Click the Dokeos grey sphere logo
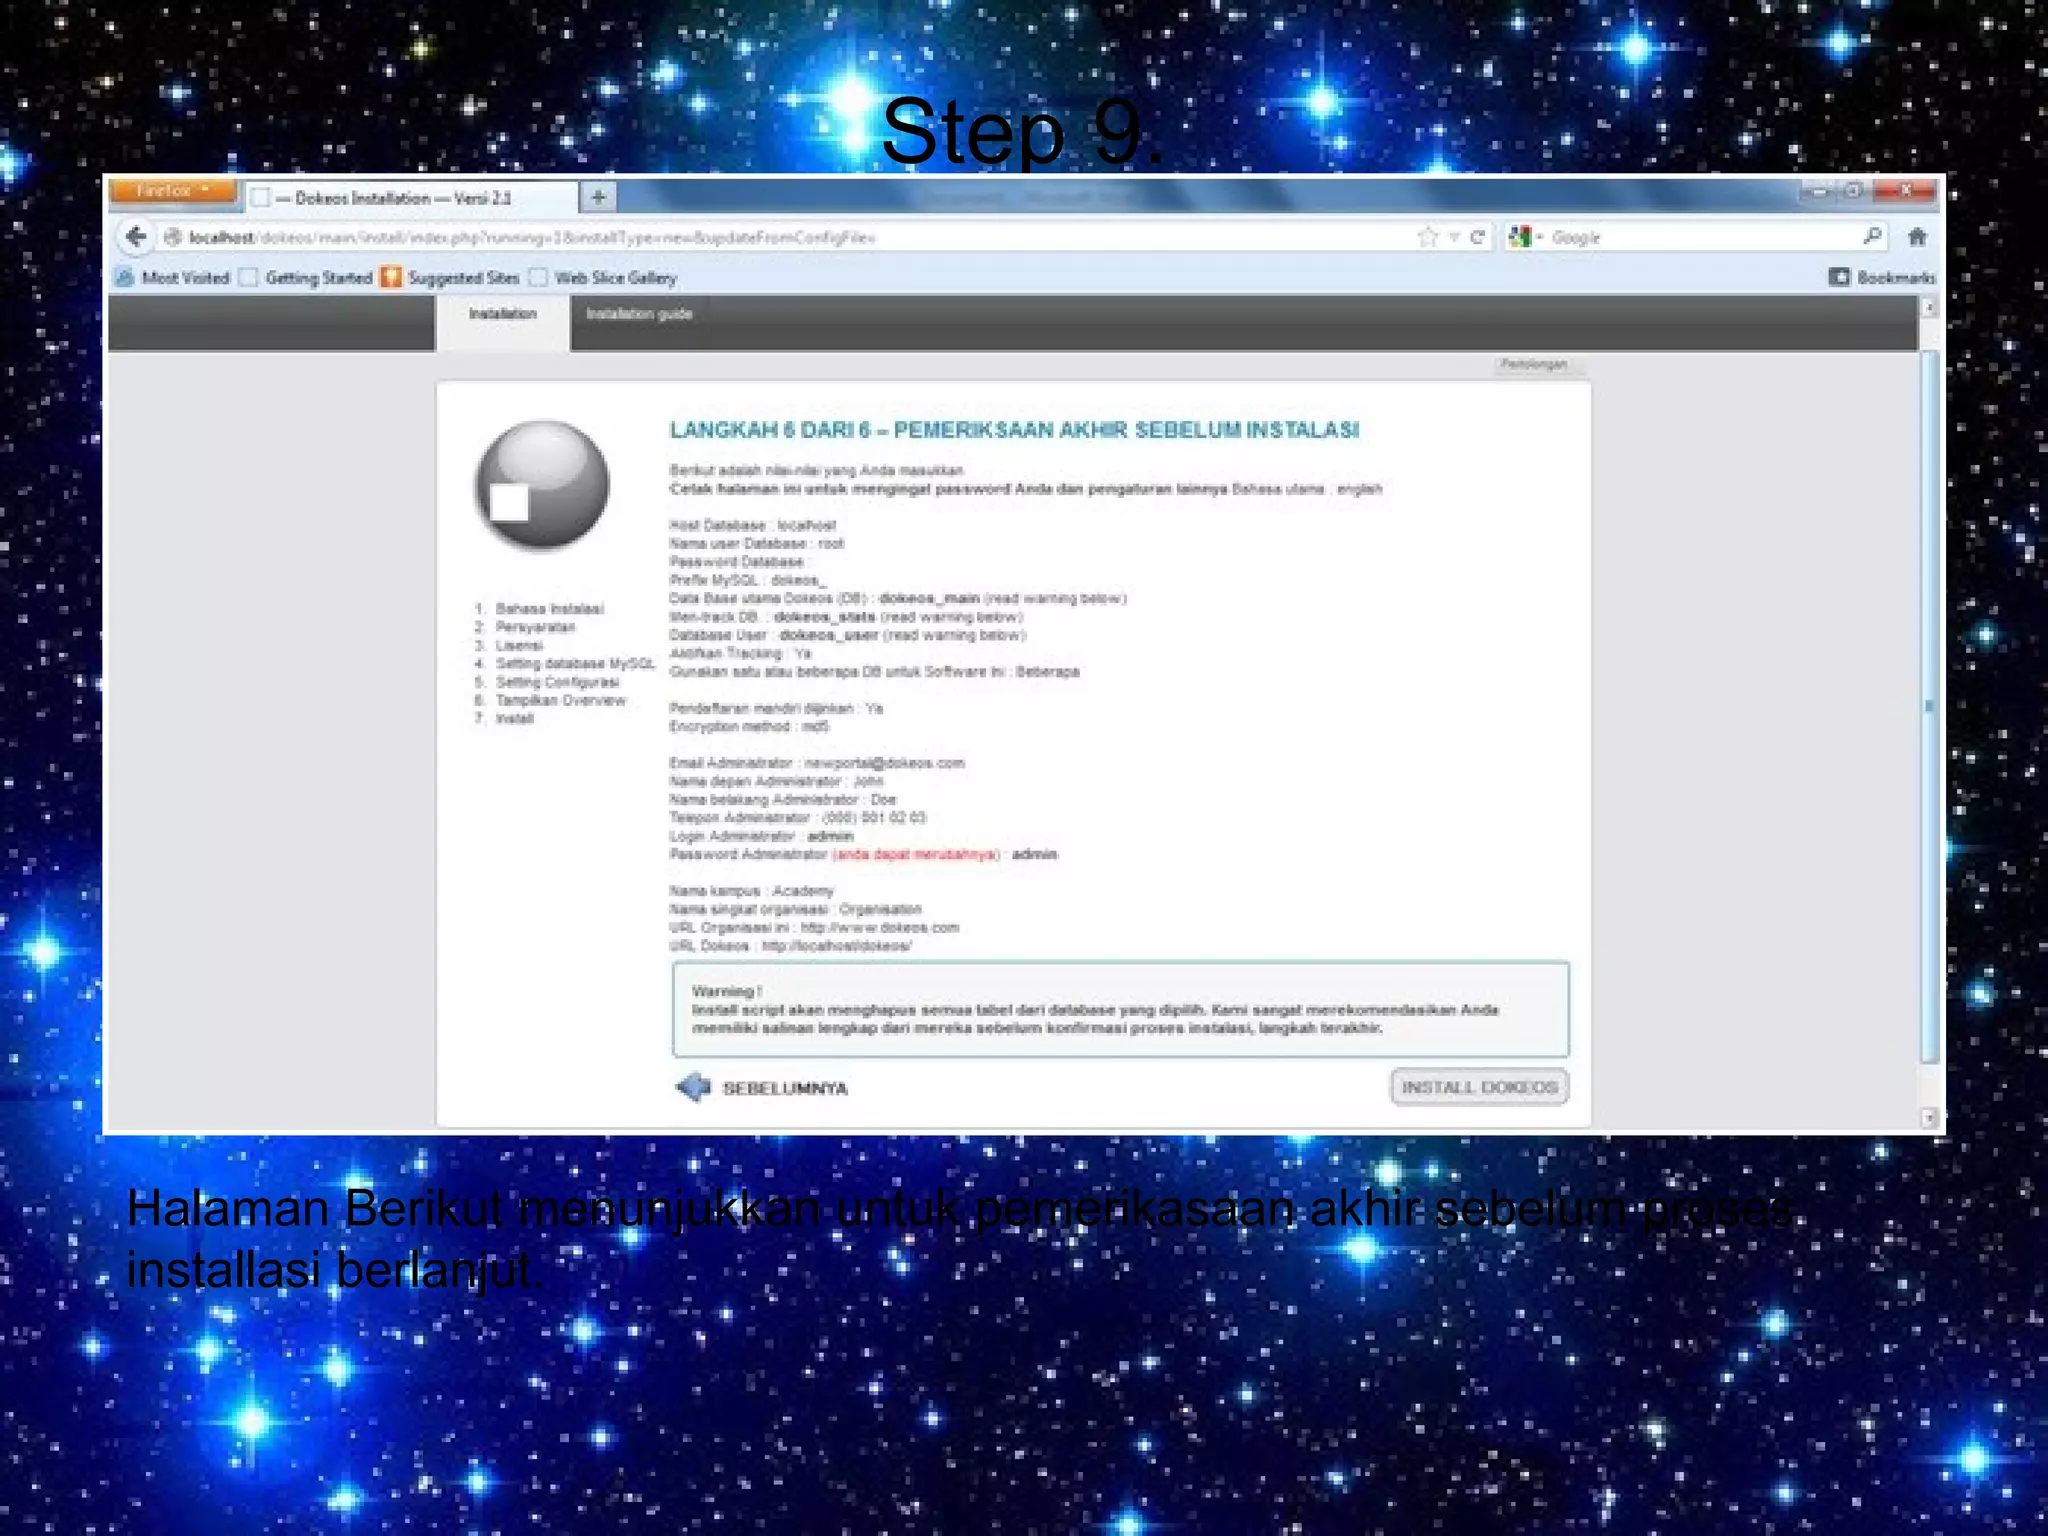The width and height of the screenshot is (2048, 1536). point(542,485)
